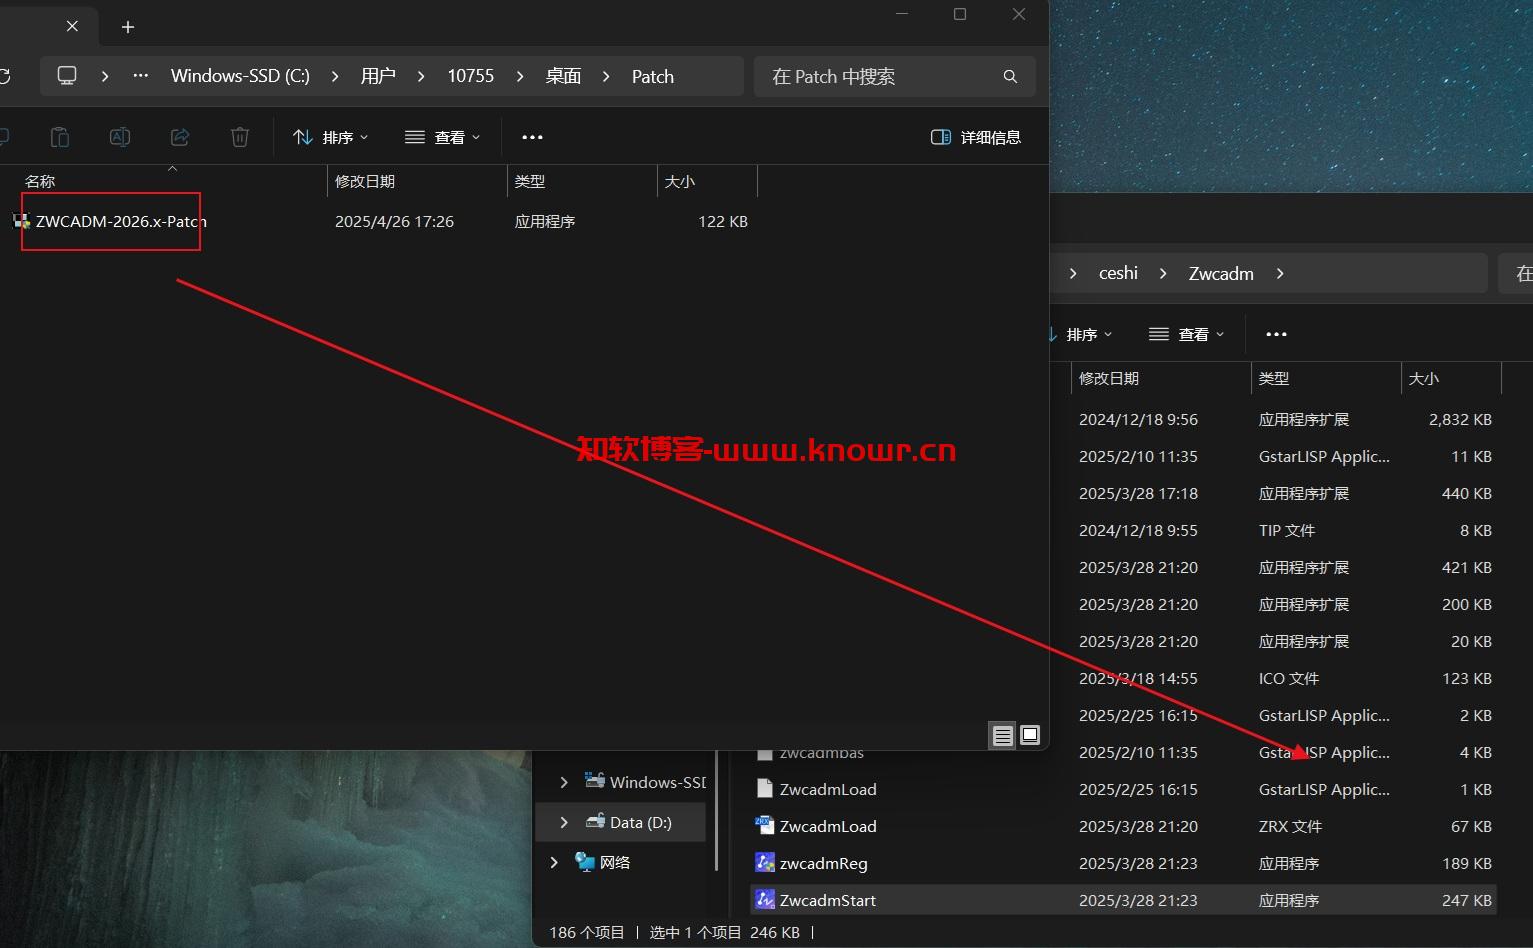Click the 2,832 KB size cell

1460,419
